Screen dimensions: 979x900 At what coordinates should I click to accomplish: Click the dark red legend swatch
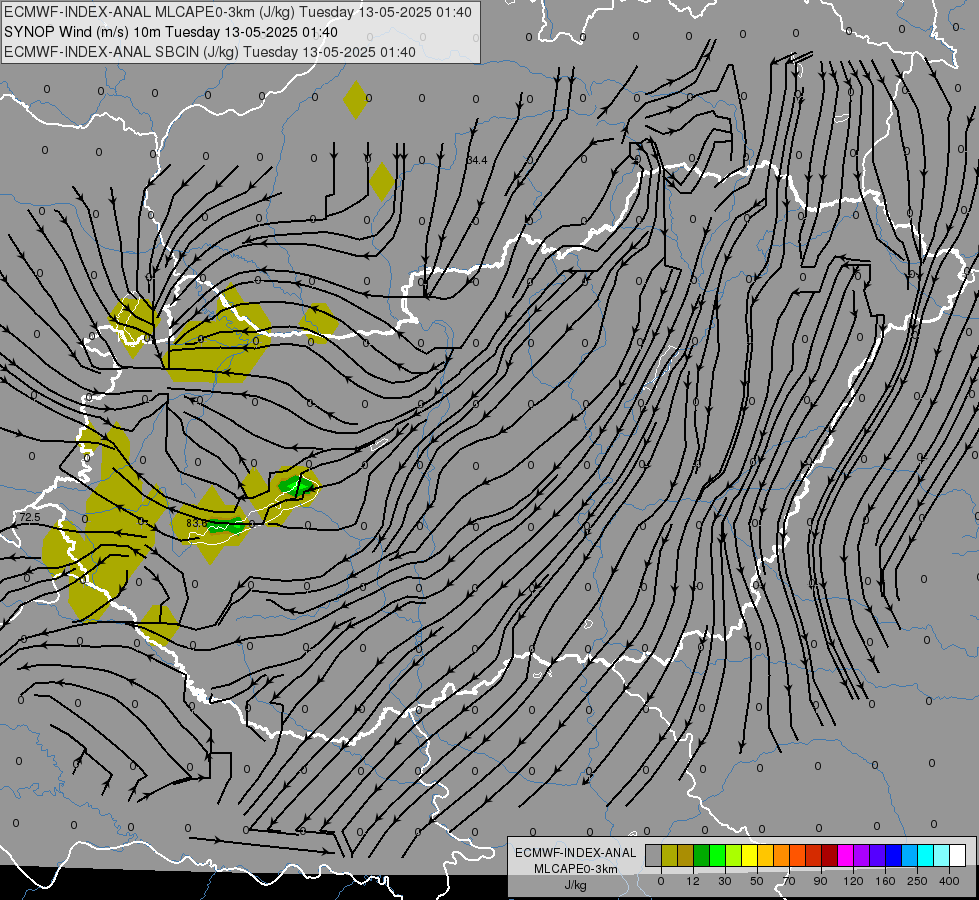(829, 855)
